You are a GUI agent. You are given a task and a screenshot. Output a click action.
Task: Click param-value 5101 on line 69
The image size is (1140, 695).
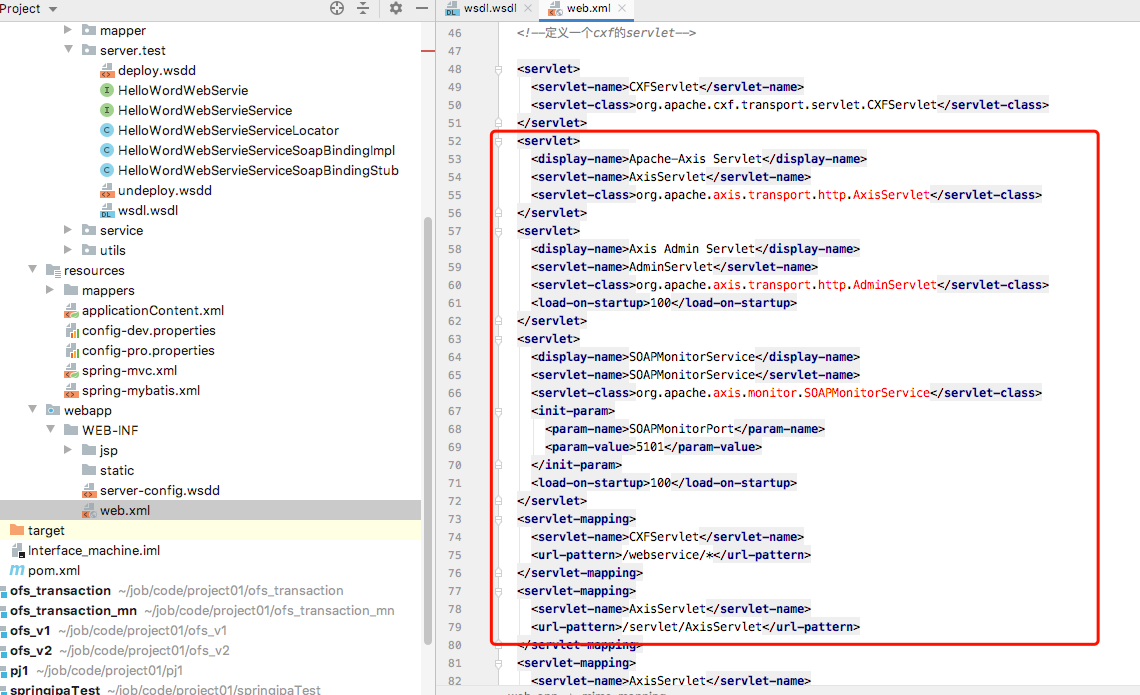point(650,447)
